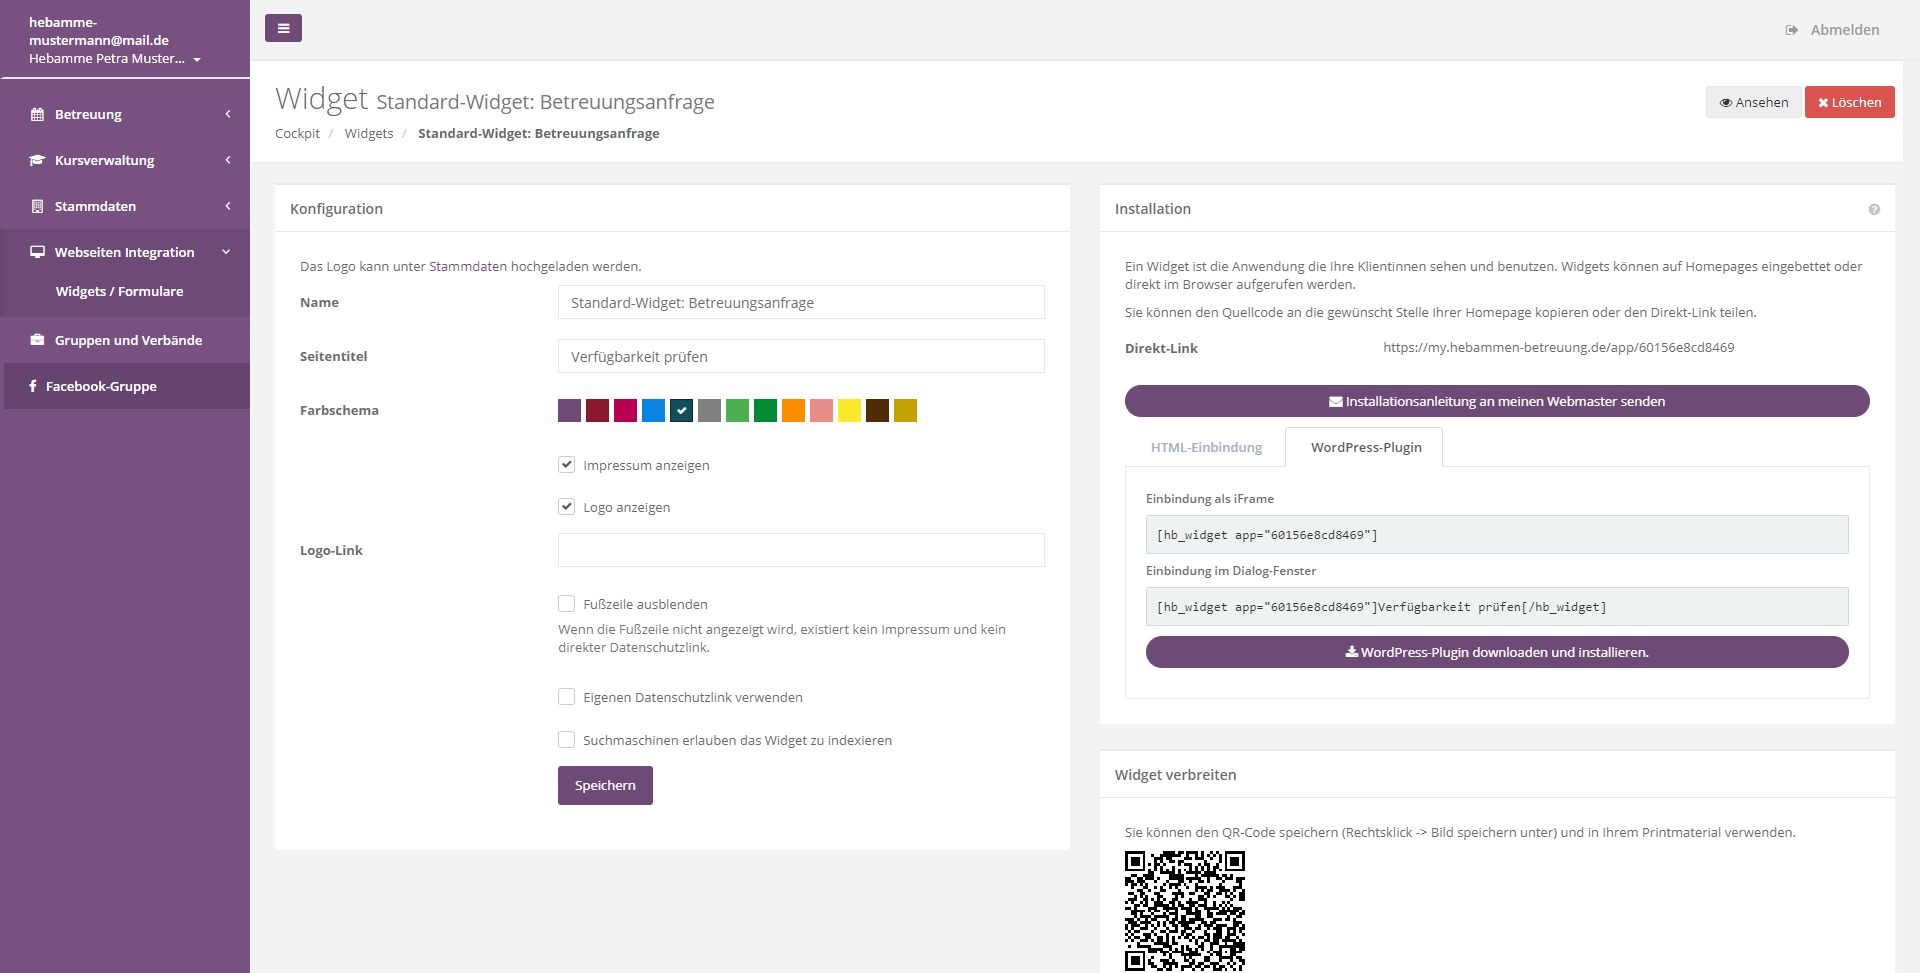
Task: Click into the Logo-Link input field
Action: click(x=800, y=550)
